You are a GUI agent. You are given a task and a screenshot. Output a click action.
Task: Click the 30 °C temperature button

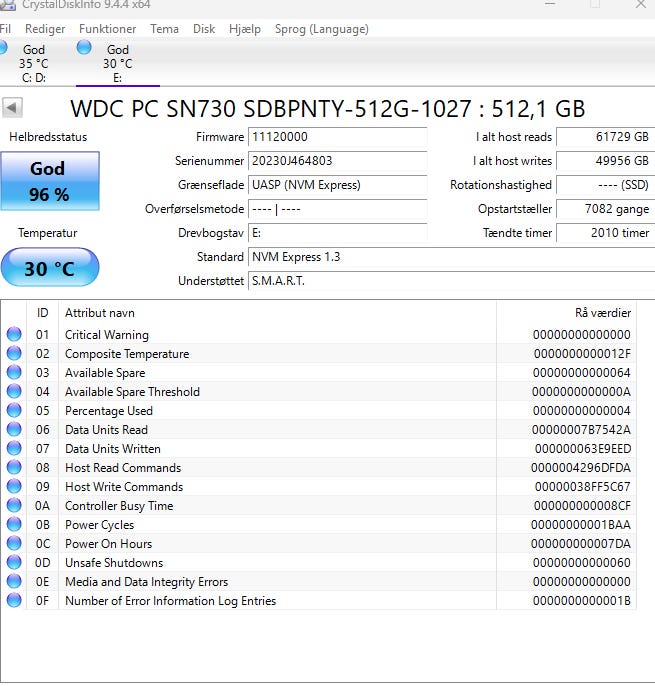coord(49,268)
